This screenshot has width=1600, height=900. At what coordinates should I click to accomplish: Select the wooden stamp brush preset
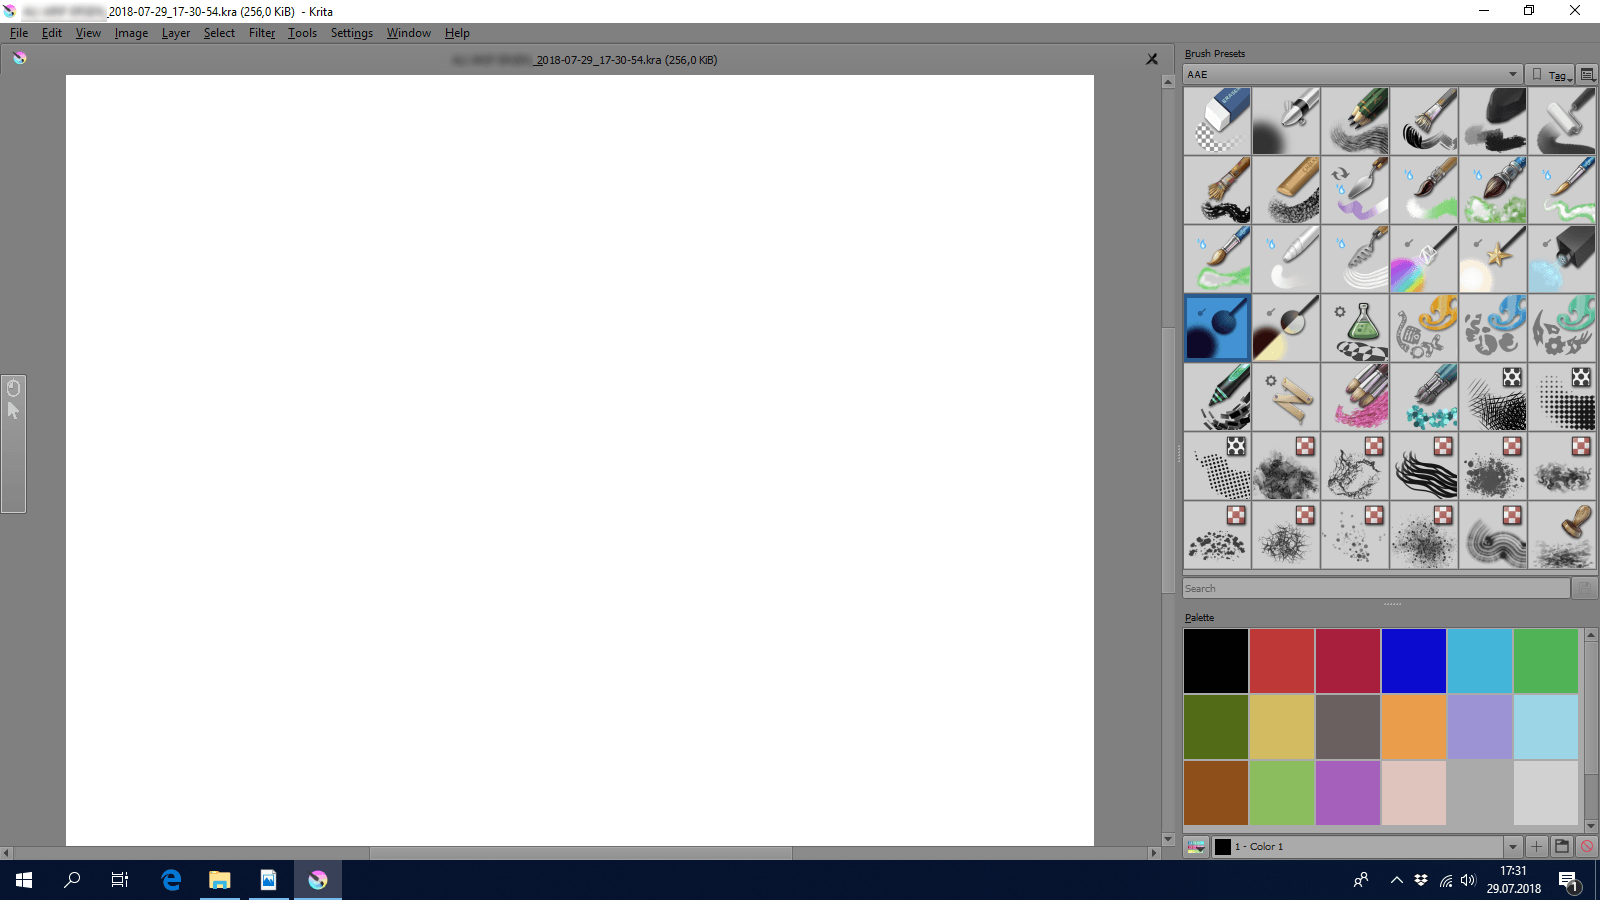[x=1562, y=535]
